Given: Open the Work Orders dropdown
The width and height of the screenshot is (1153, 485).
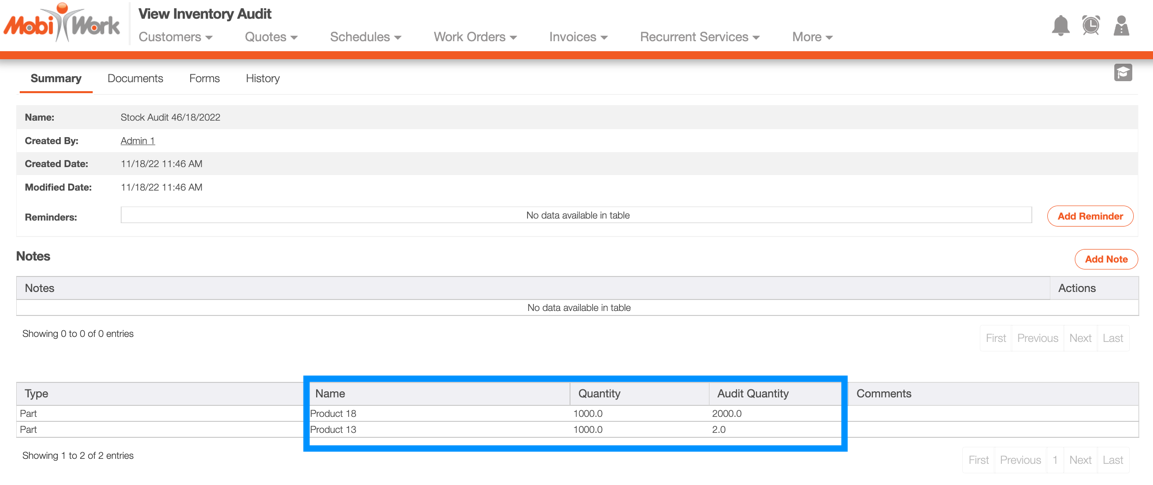Looking at the screenshot, I should click(475, 37).
